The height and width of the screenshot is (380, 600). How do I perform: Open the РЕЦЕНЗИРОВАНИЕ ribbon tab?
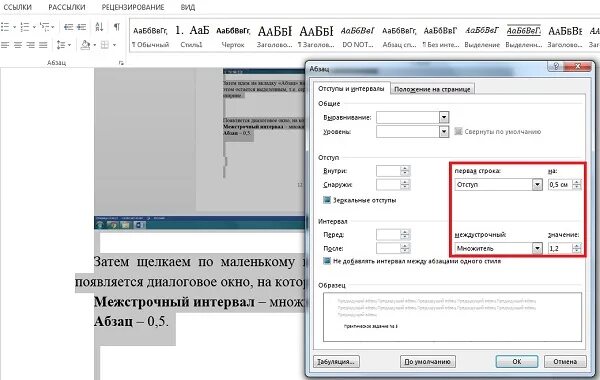(133, 7)
